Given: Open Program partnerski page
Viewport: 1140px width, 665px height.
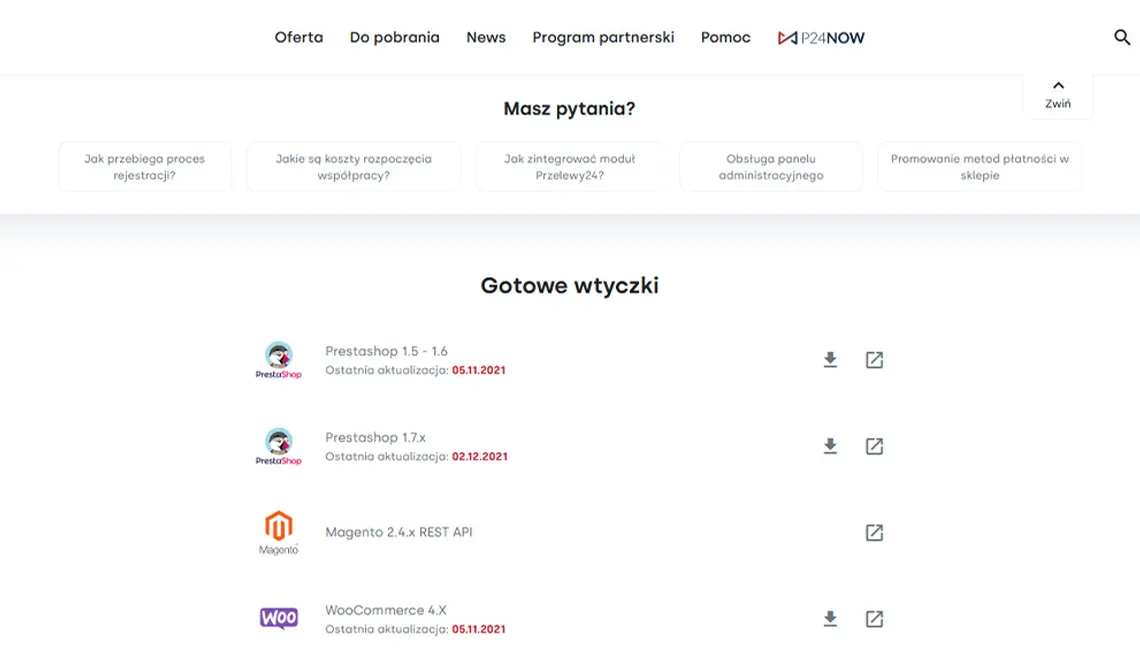Looking at the screenshot, I should coord(603,37).
